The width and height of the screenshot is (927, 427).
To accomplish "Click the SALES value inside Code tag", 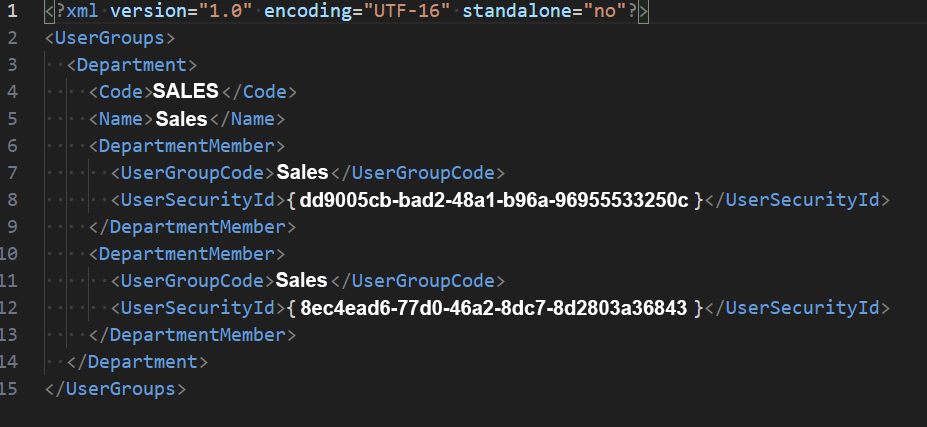I will [185, 92].
